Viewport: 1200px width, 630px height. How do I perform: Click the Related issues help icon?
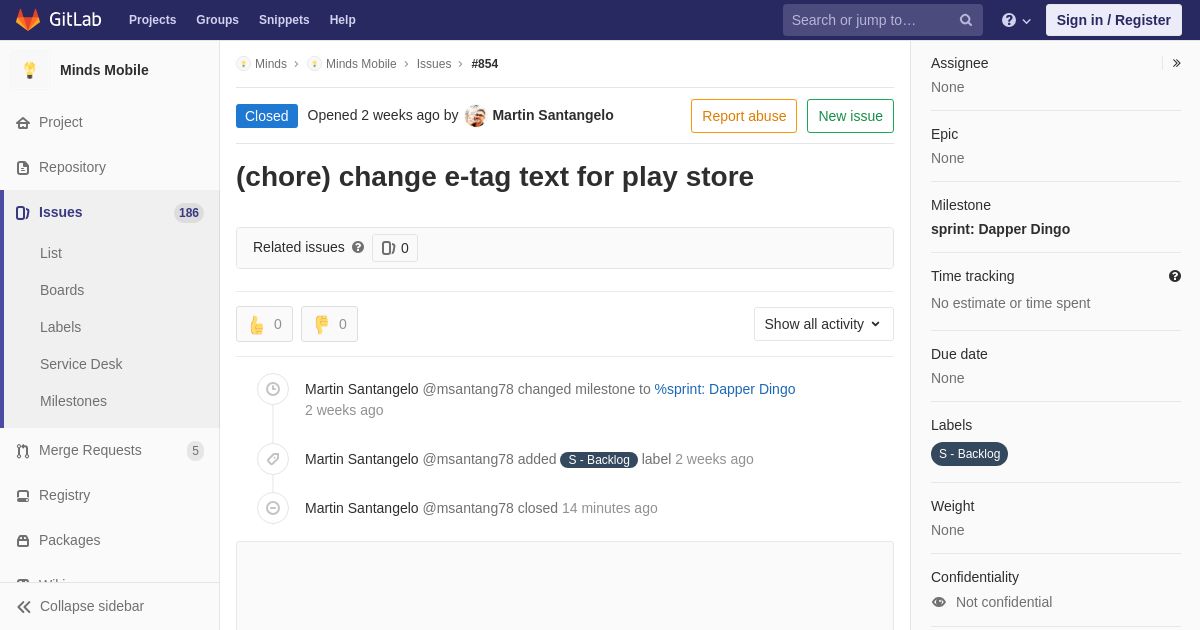(x=358, y=247)
